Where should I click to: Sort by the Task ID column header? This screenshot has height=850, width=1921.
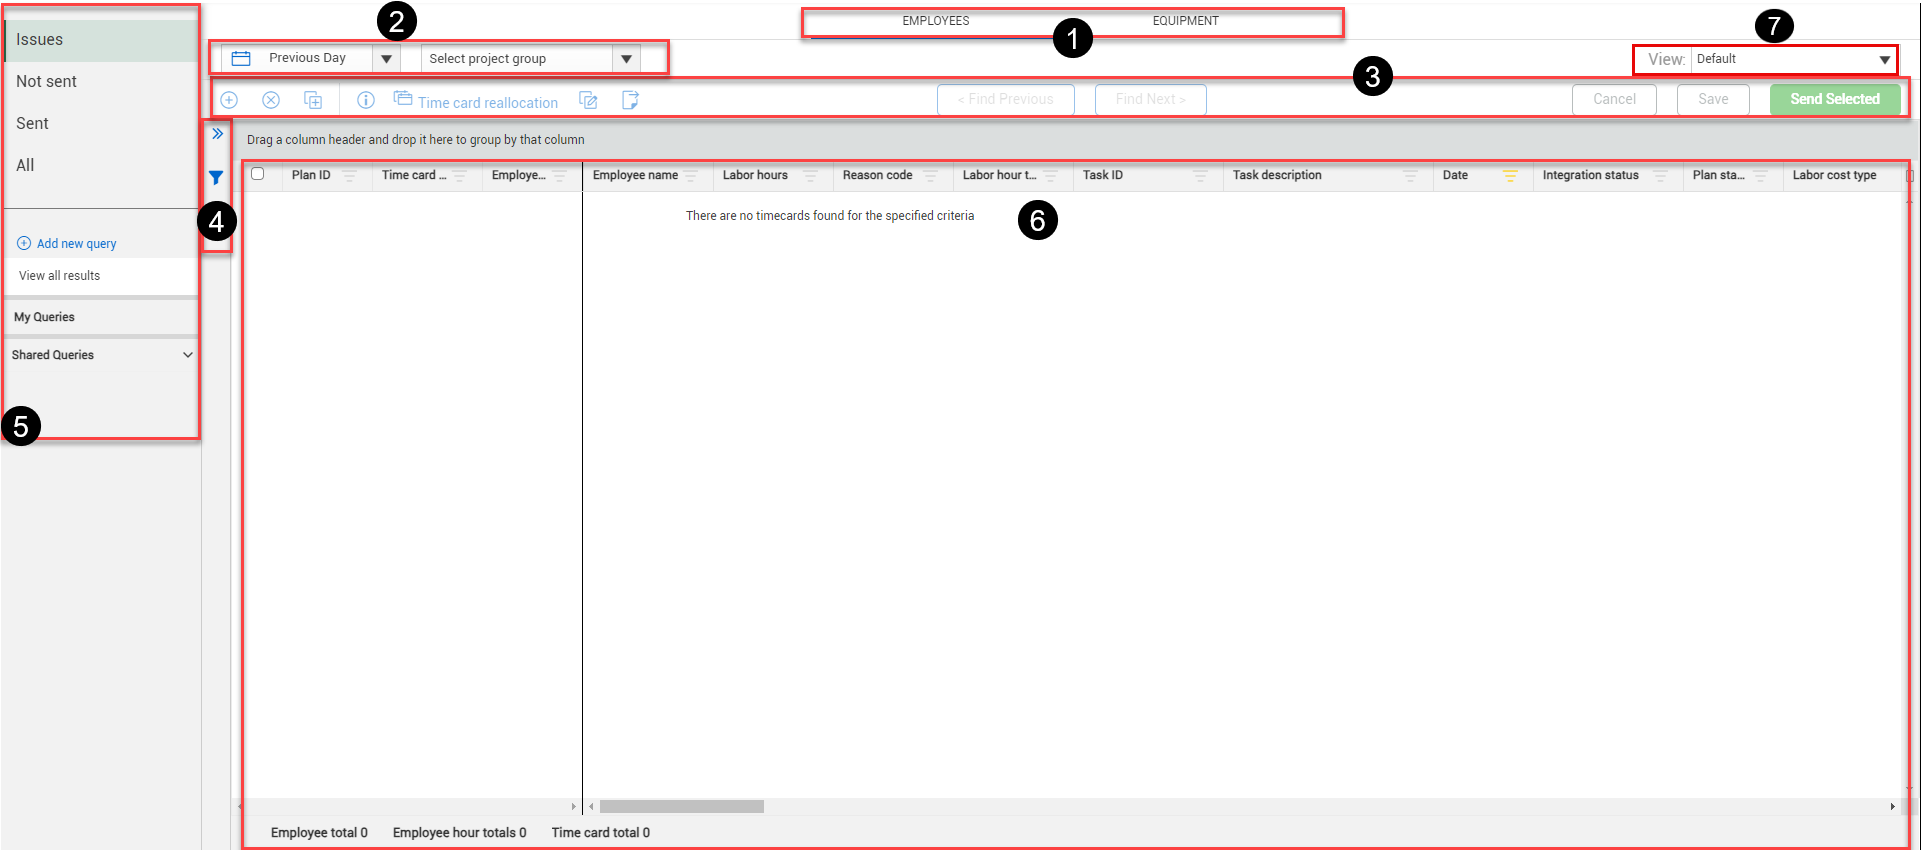tap(1103, 175)
